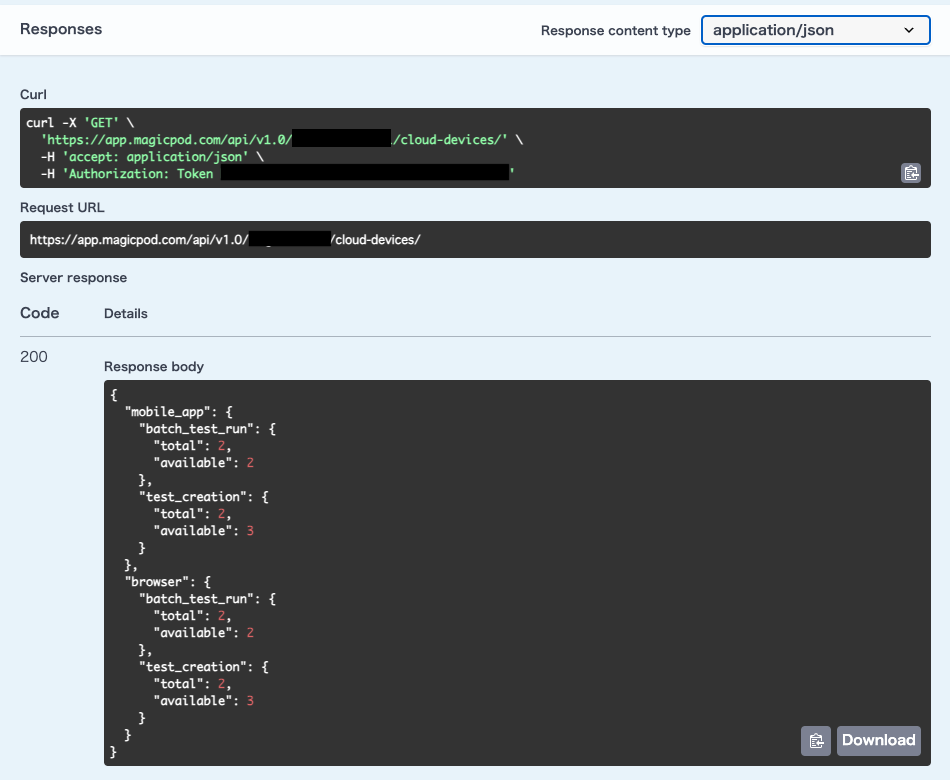Click the Request URL label

[62, 207]
